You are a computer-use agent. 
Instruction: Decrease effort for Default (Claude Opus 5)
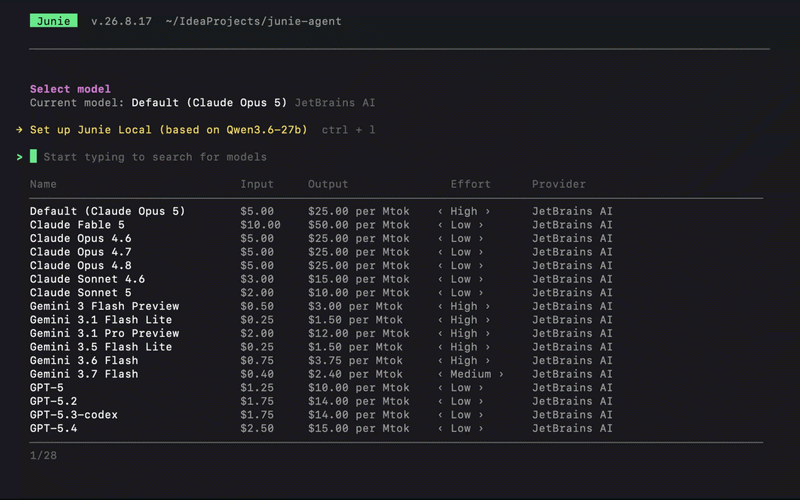(x=440, y=211)
